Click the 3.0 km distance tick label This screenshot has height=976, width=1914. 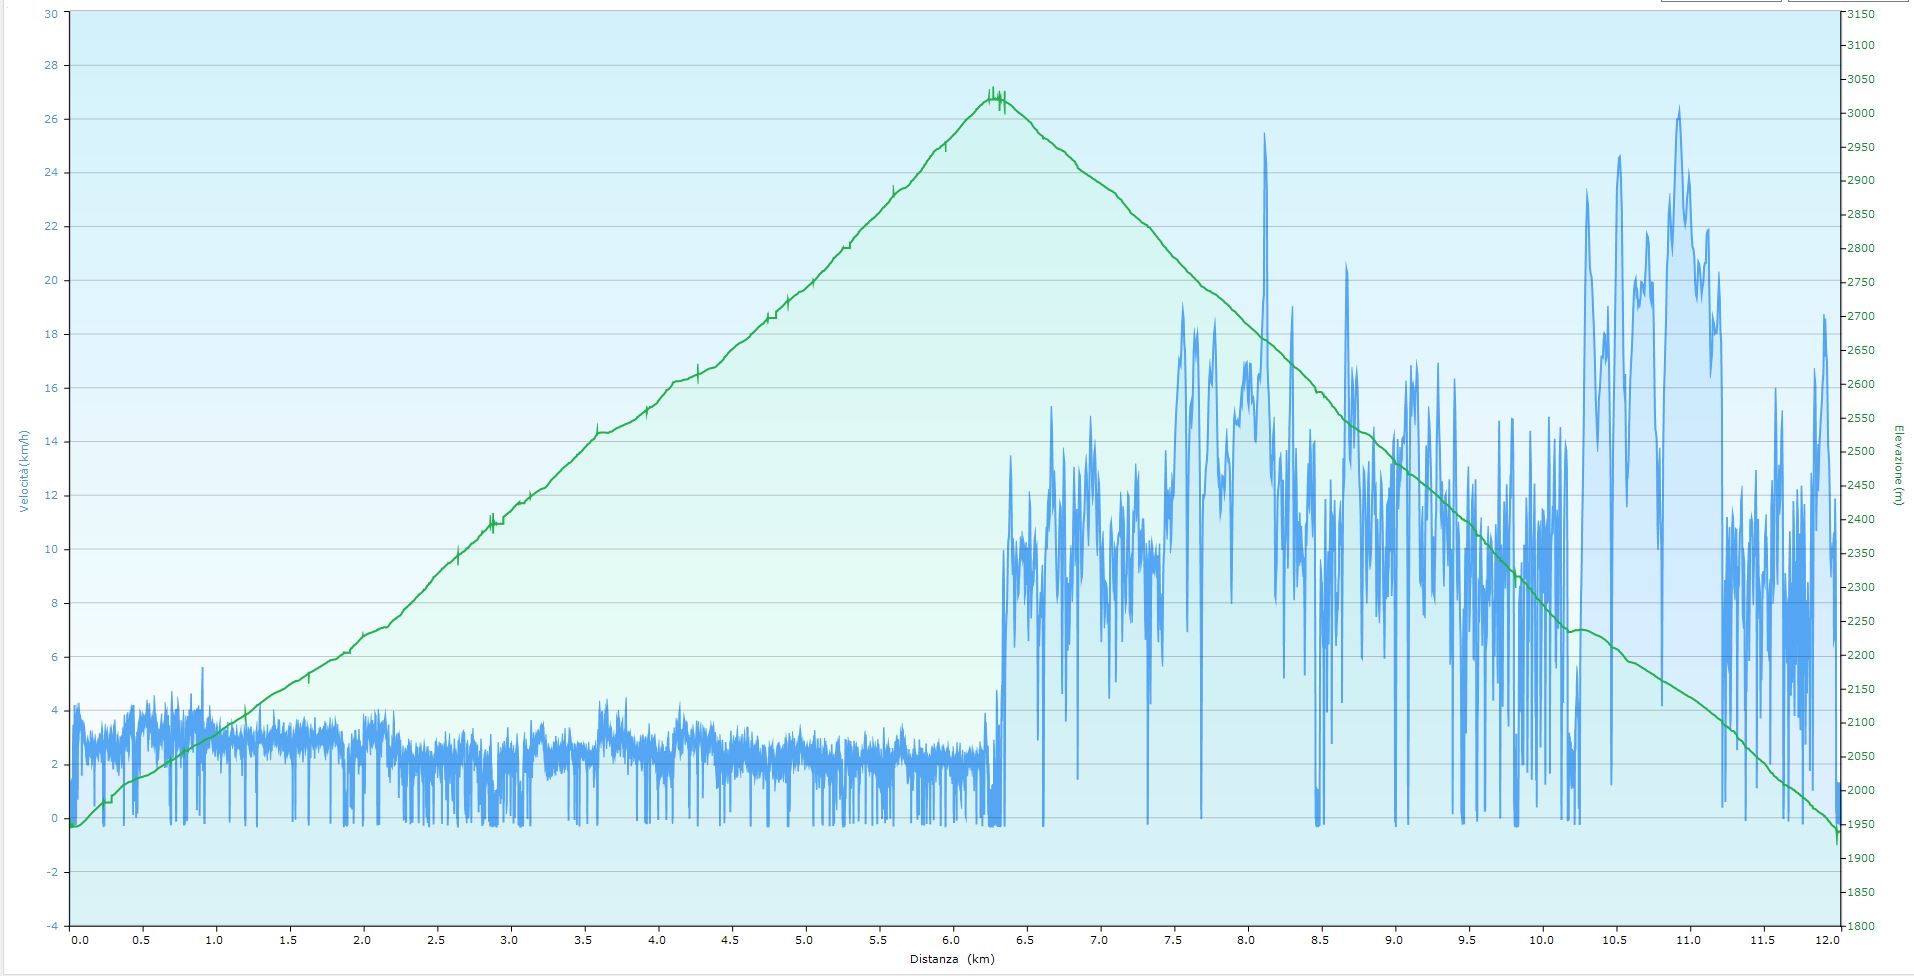[510, 940]
